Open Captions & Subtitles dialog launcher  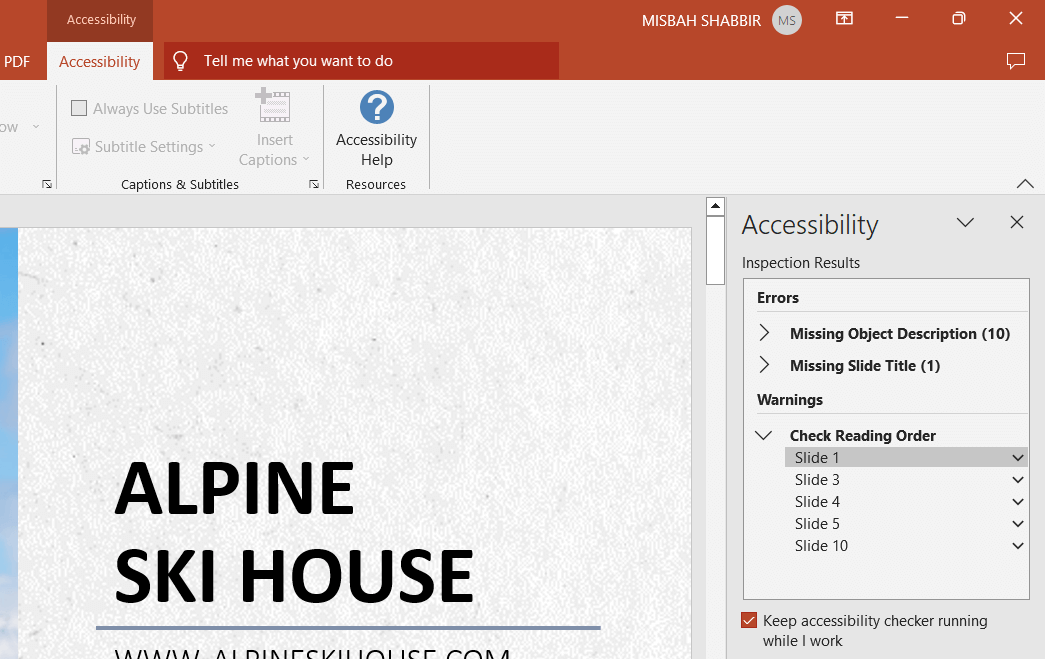pos(314,185)
